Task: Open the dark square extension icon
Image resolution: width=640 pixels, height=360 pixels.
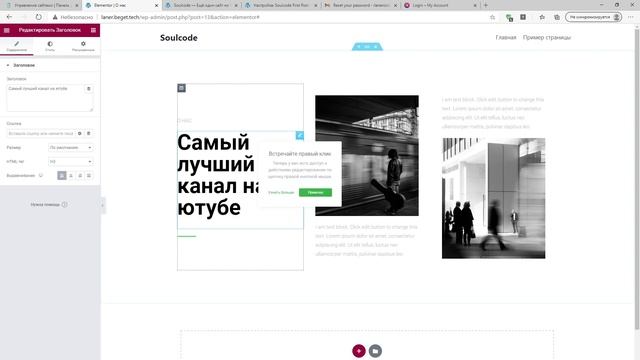Action: pyautogui.click(x=523, y=17)
